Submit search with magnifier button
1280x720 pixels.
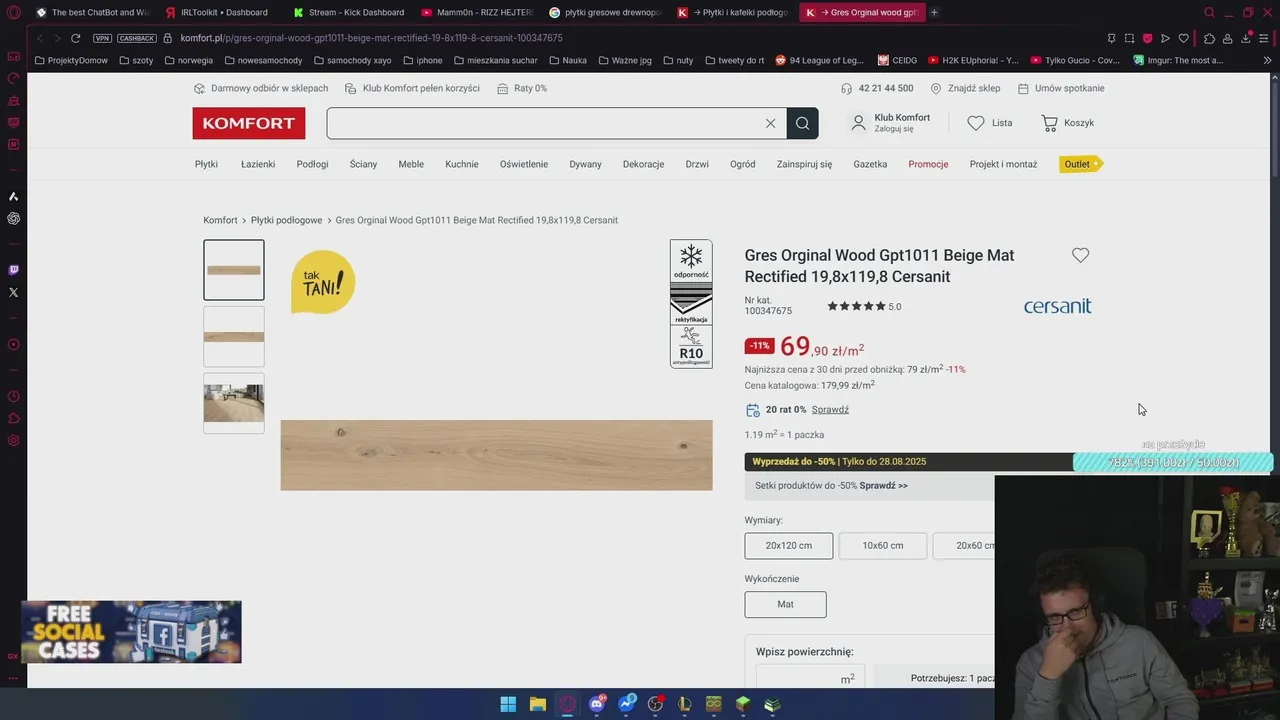[x=802, y=123]
